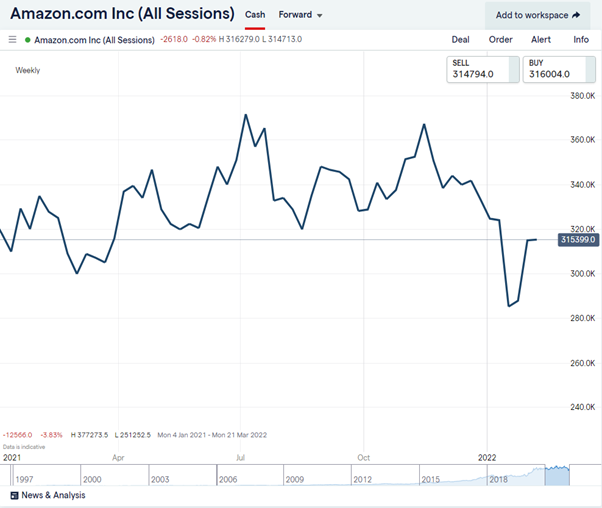The width and height of the screenshot is (602, 508).
Task: Click the 2022 date axis label
Action: click(487, 458)
